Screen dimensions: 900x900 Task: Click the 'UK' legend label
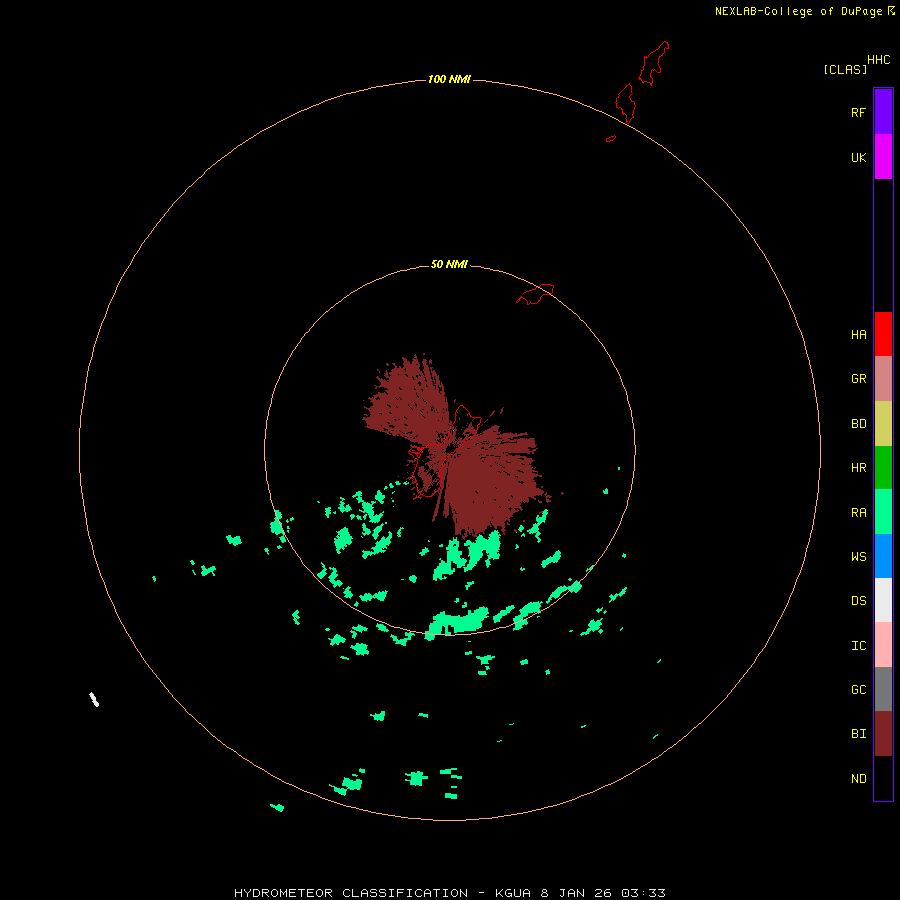pyautogui.click(x=858, y=158)
